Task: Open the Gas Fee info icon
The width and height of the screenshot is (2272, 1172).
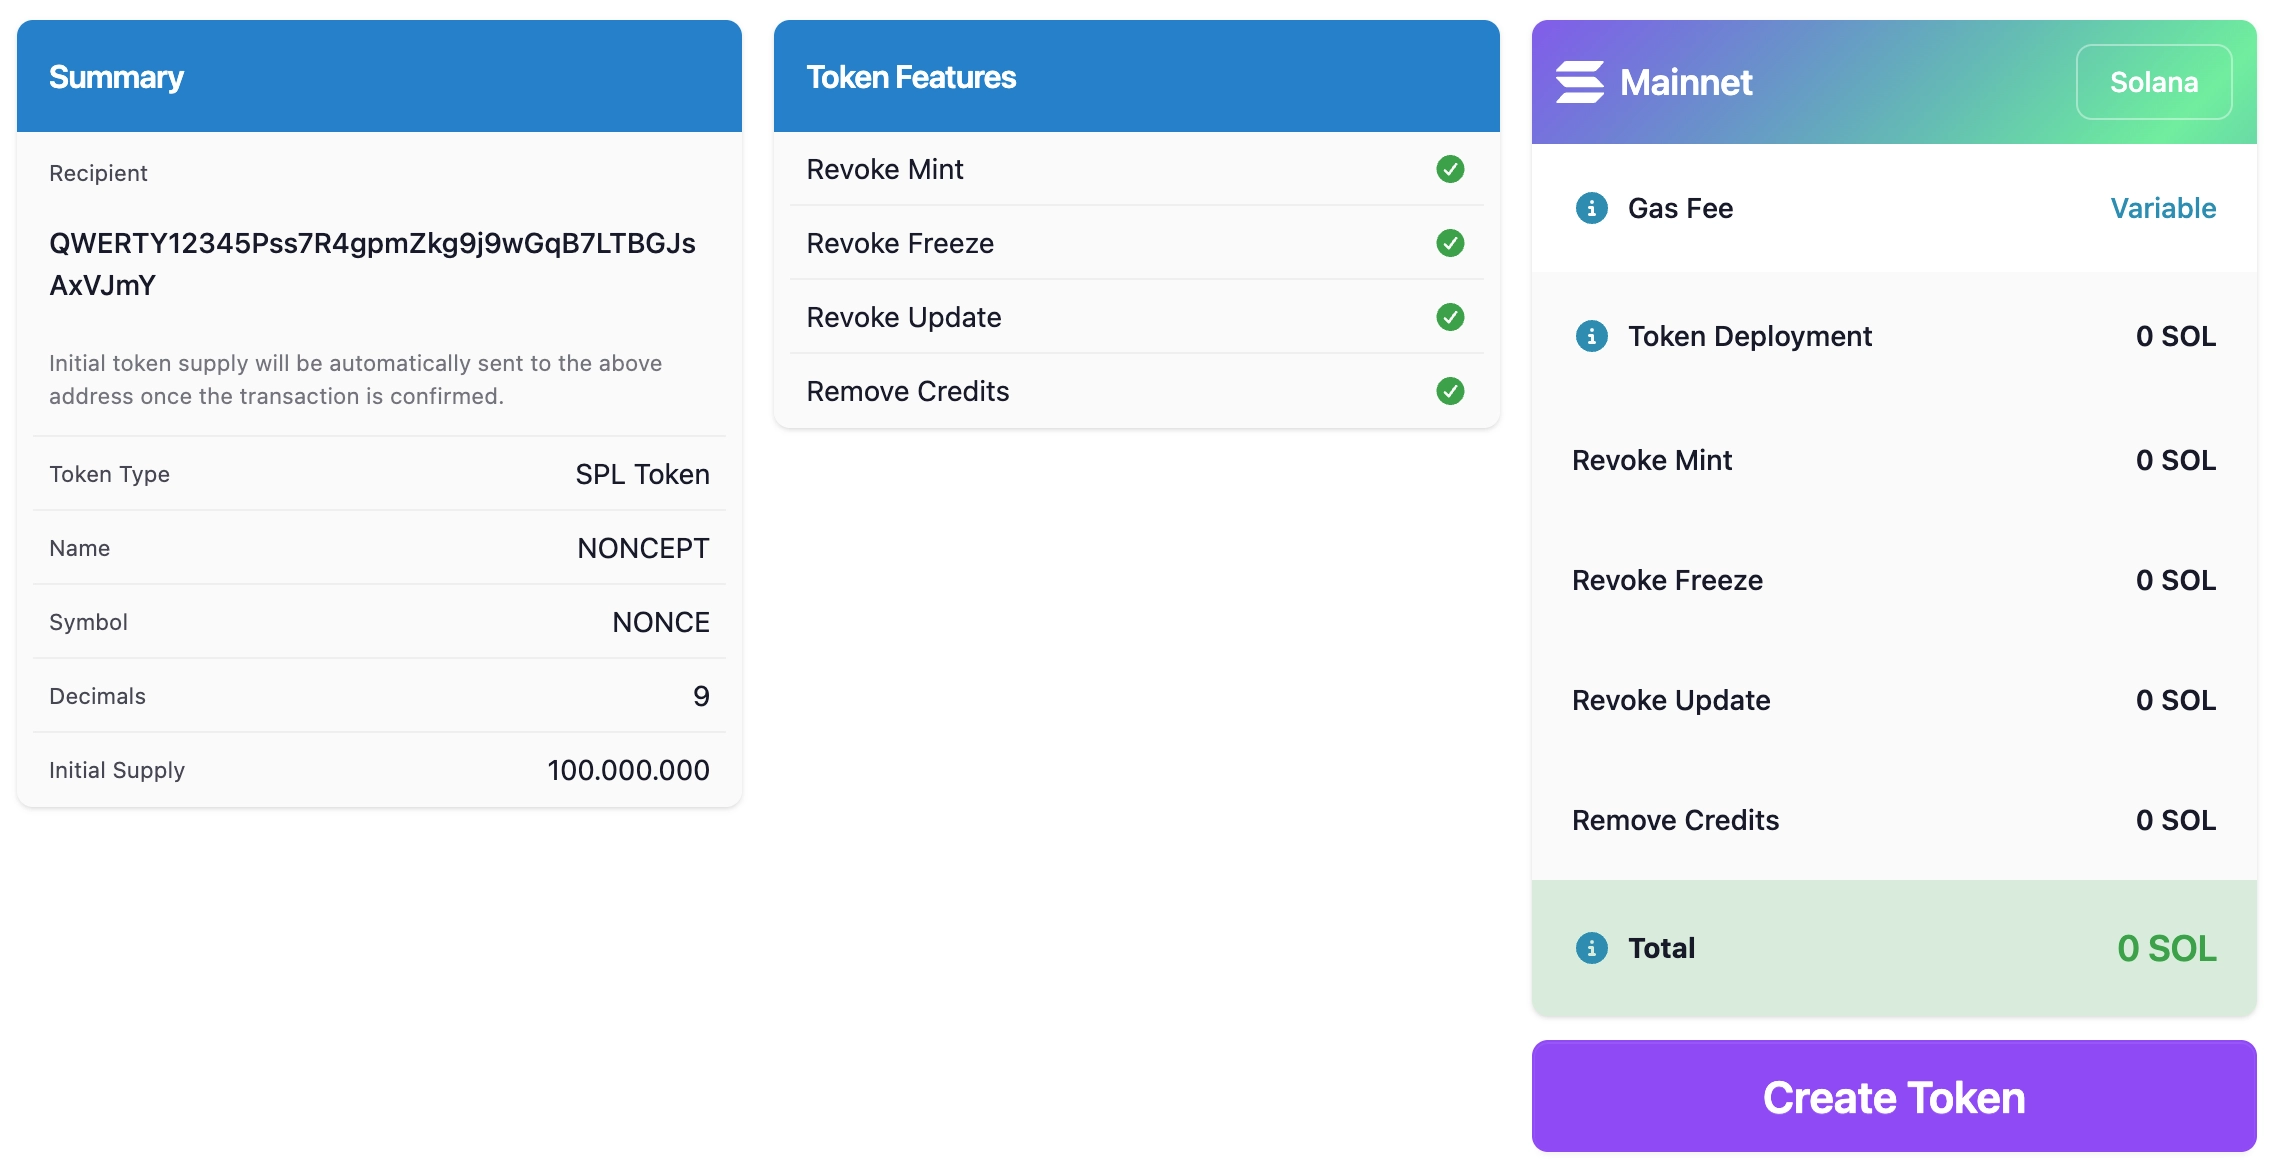Action: point(1592,208)
